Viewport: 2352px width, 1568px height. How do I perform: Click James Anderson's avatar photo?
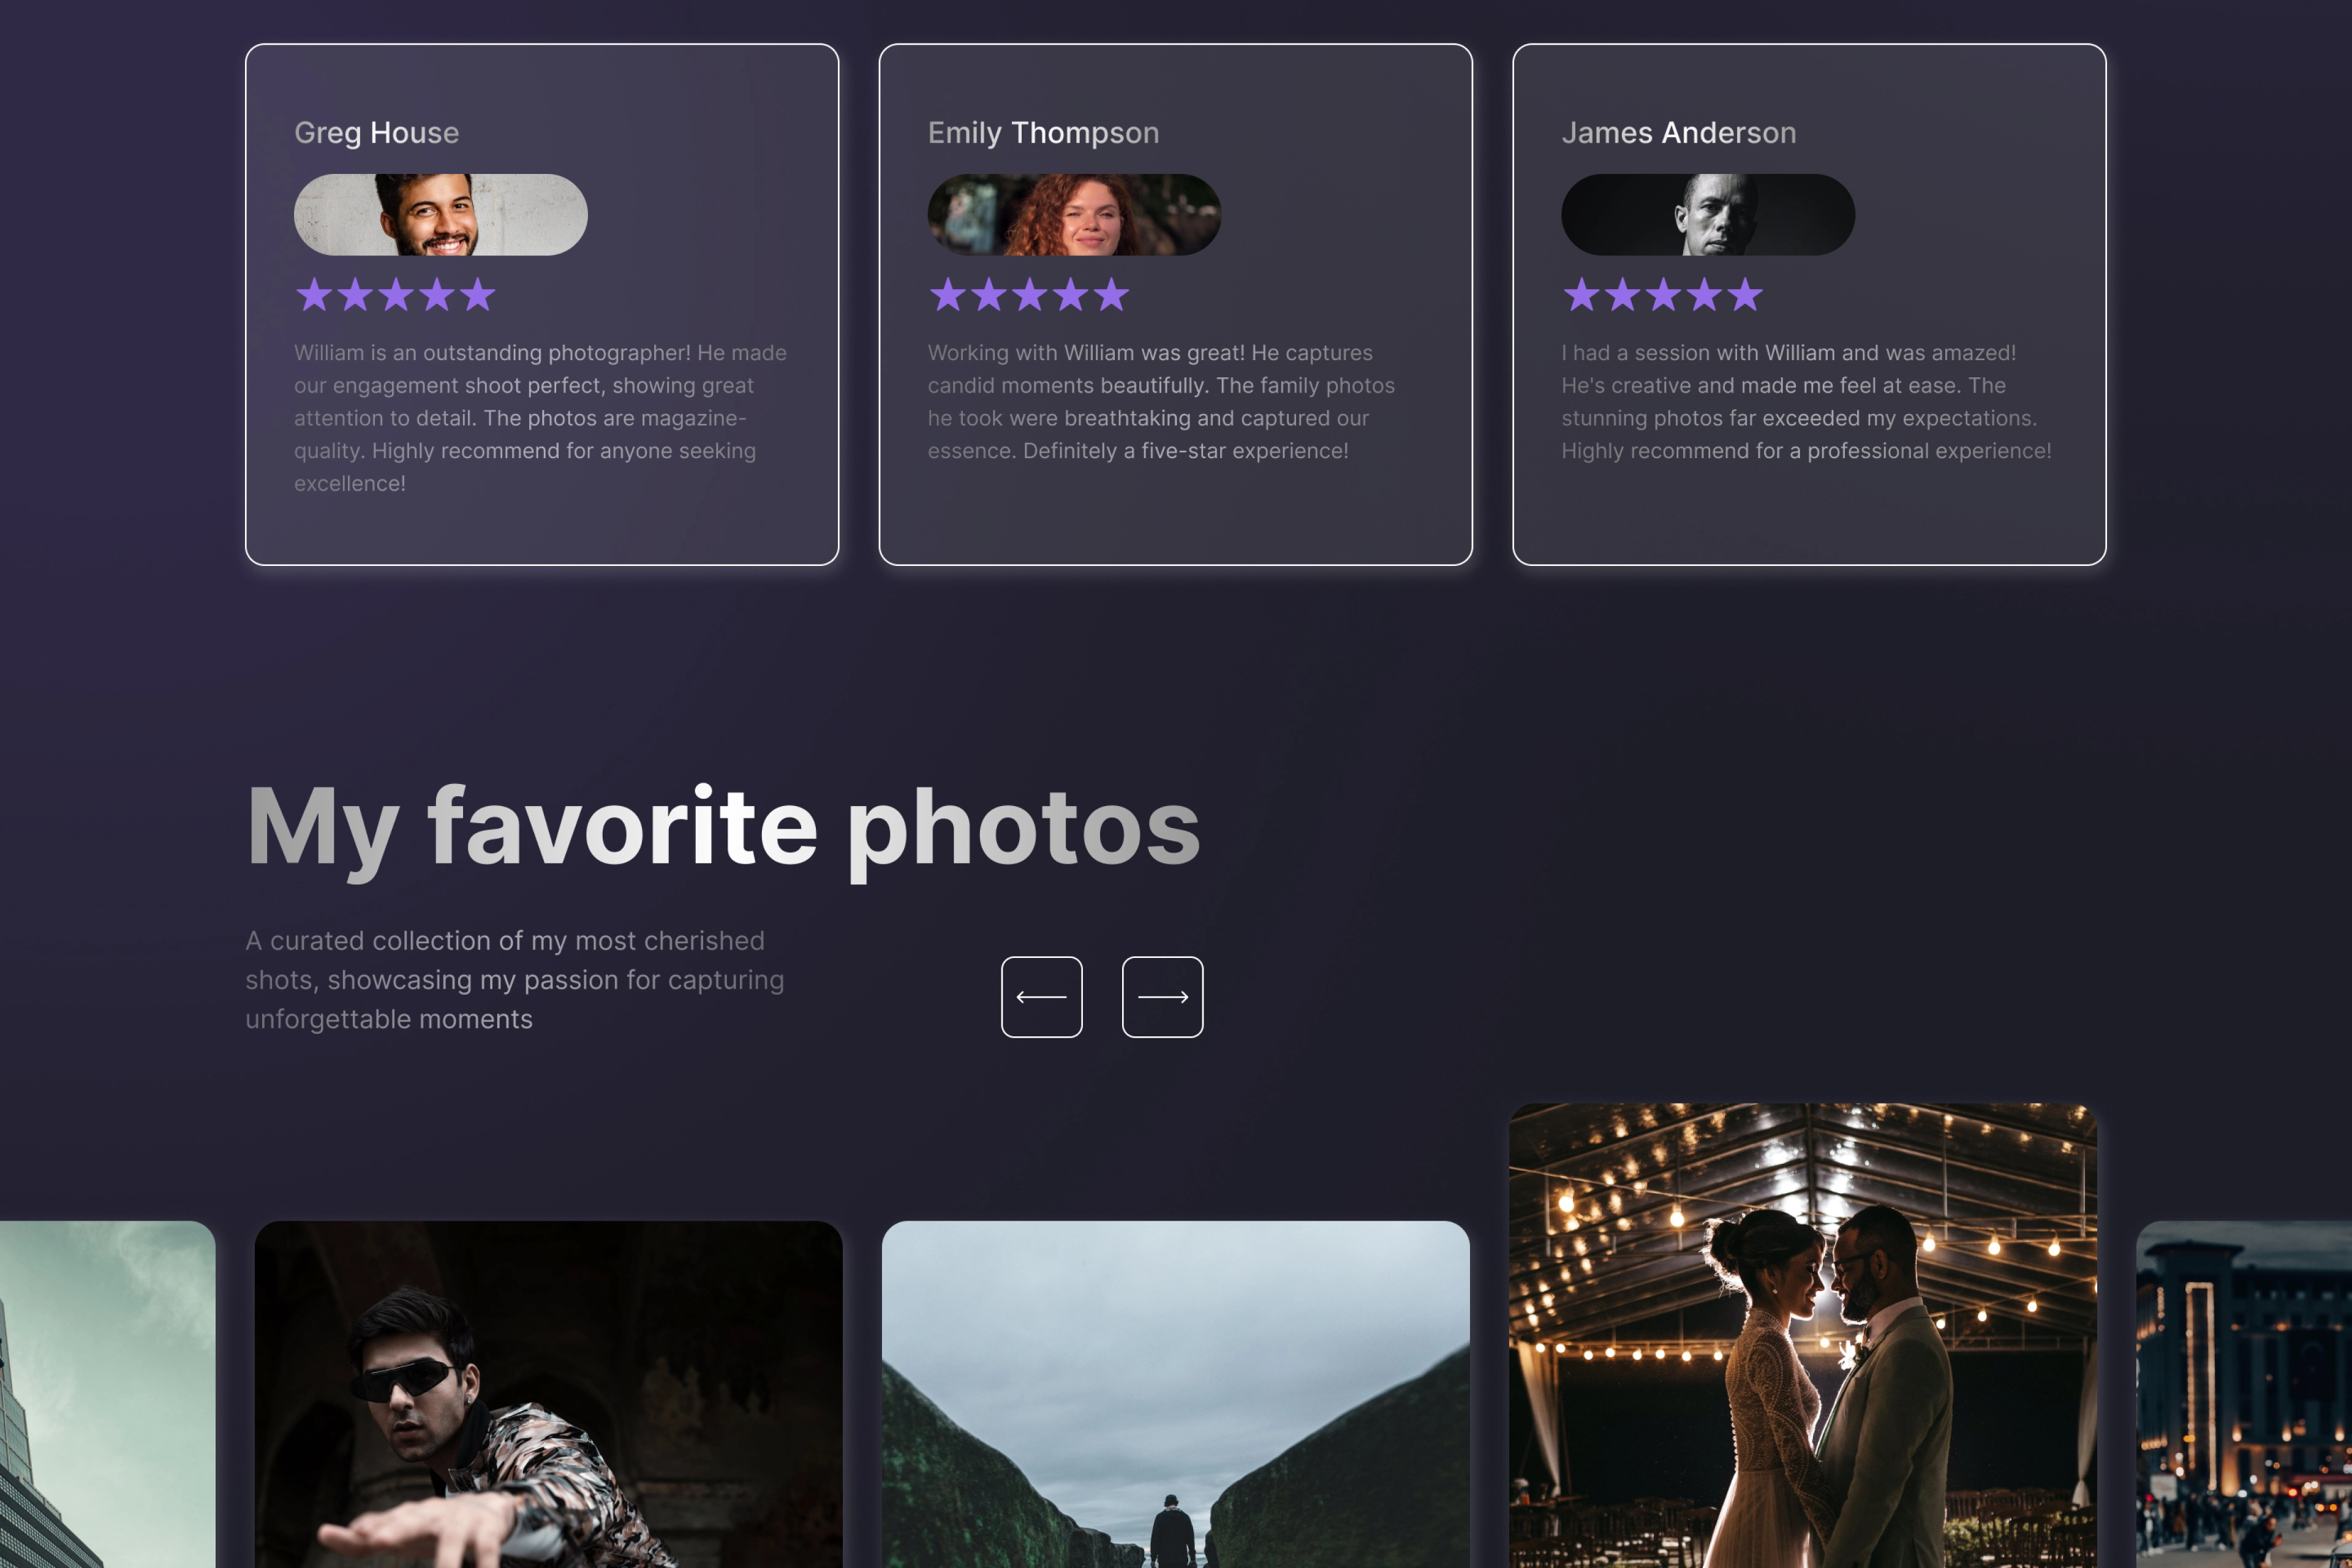pos(1708,215)
